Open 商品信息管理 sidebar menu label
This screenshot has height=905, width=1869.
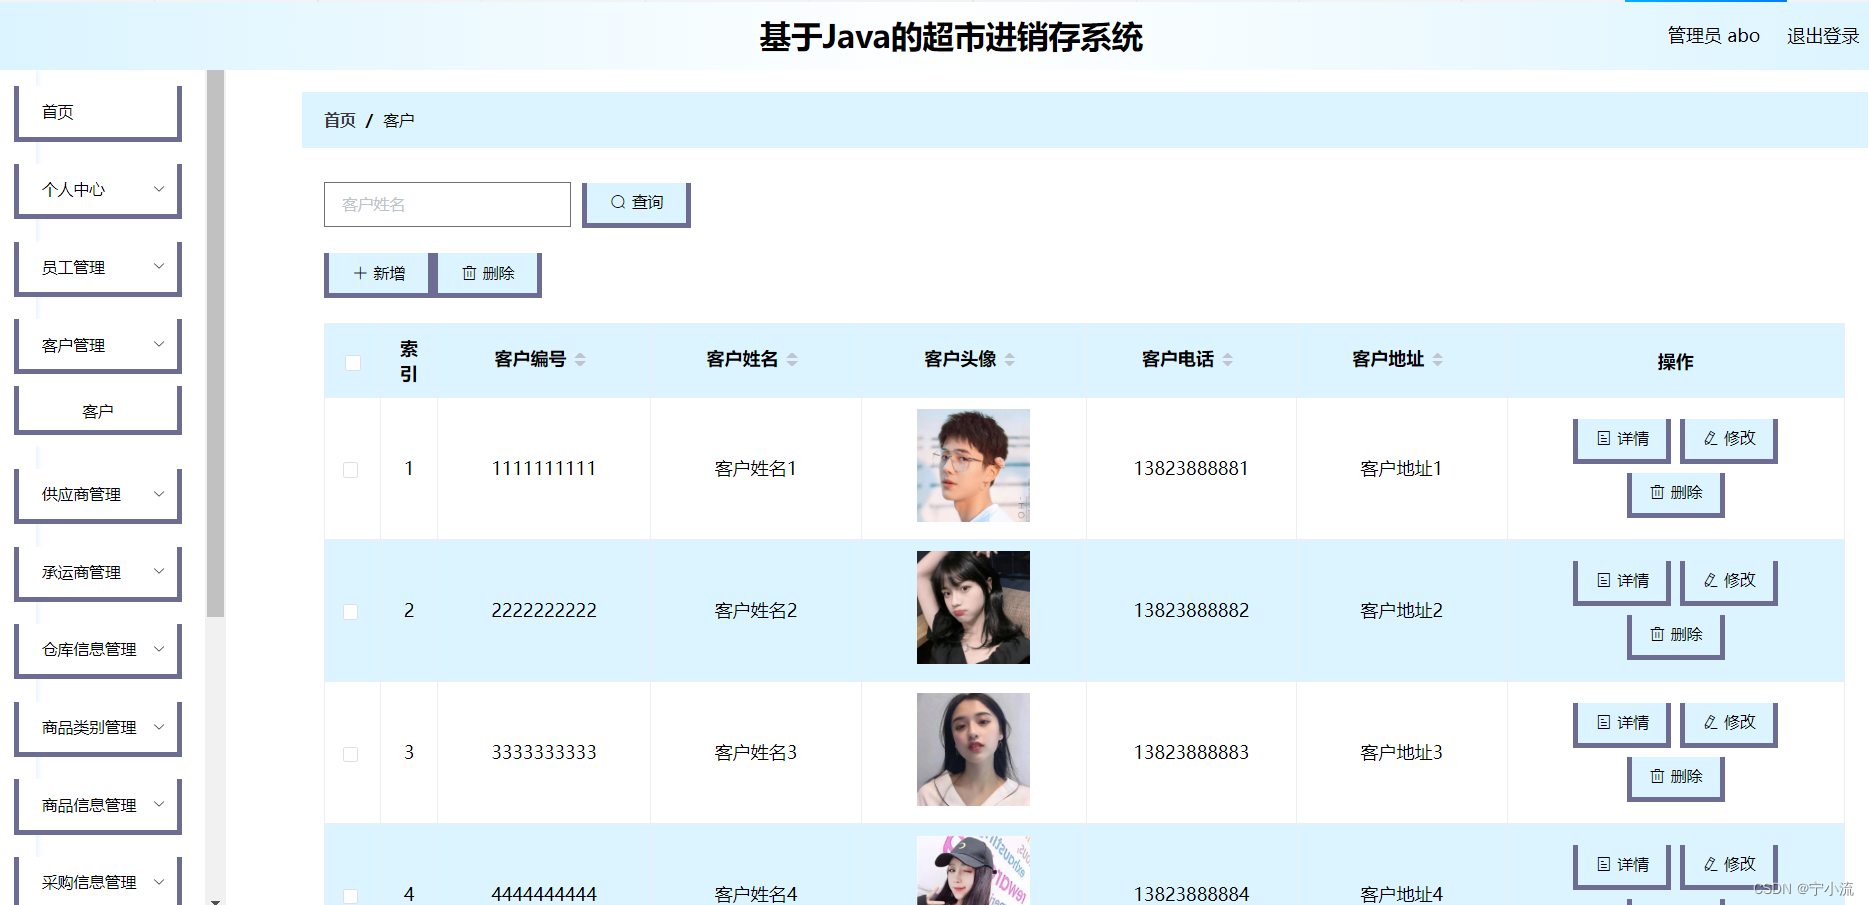click(x=89, y=805)
